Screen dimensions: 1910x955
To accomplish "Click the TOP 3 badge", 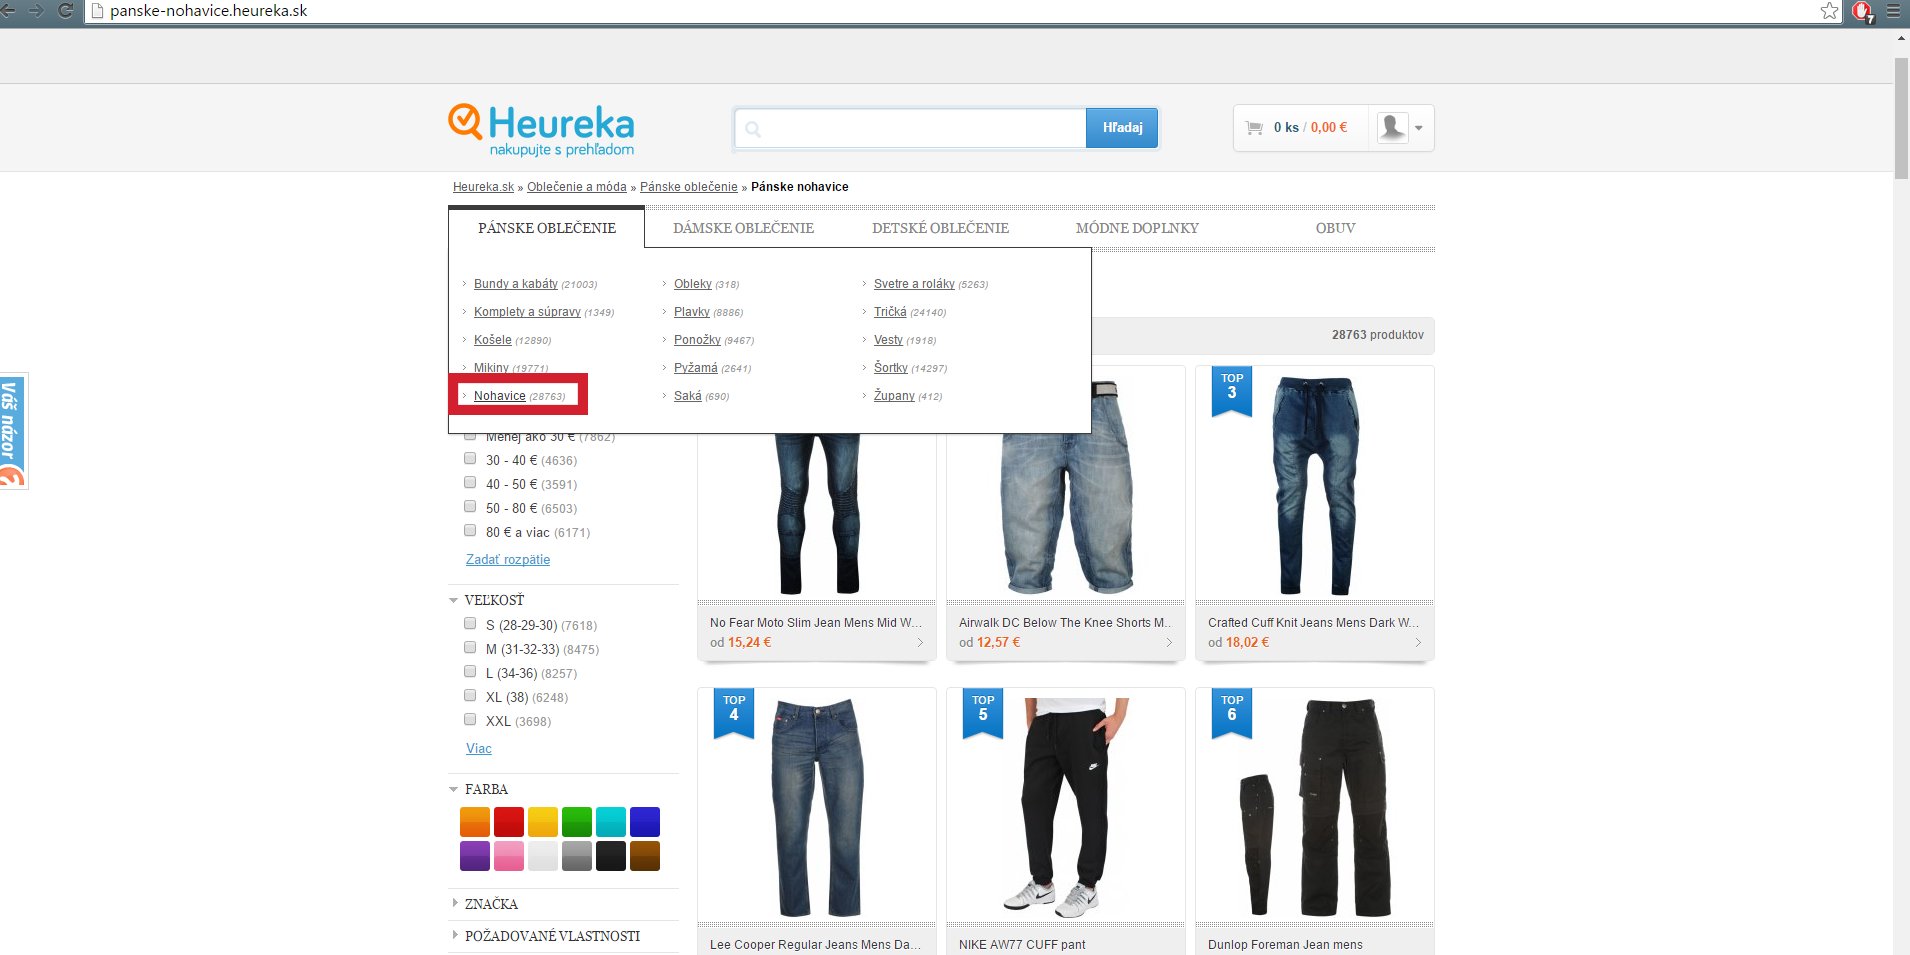I will tap(1232, 390).
